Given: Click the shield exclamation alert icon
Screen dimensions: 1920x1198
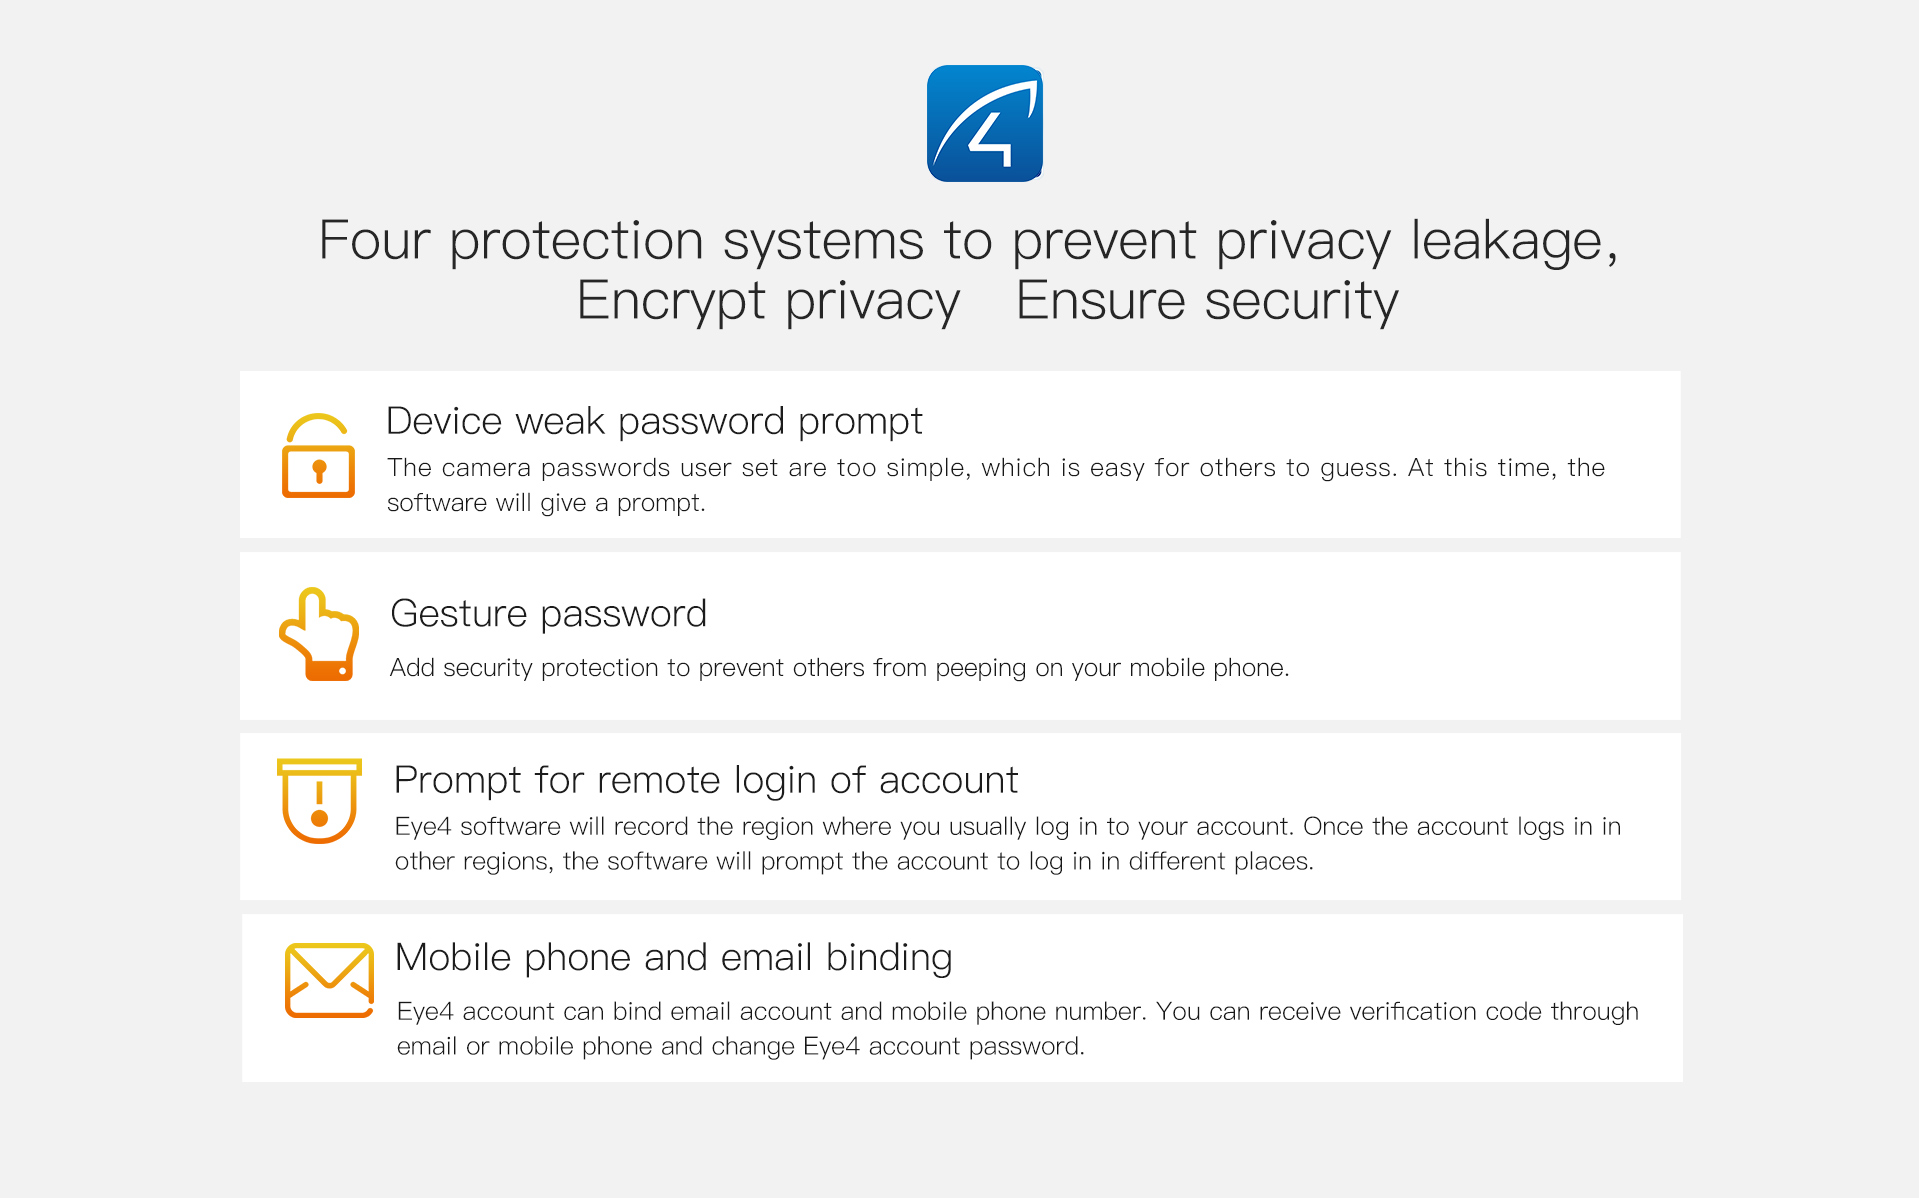Looking at the screenshot, I should (319, 801).
